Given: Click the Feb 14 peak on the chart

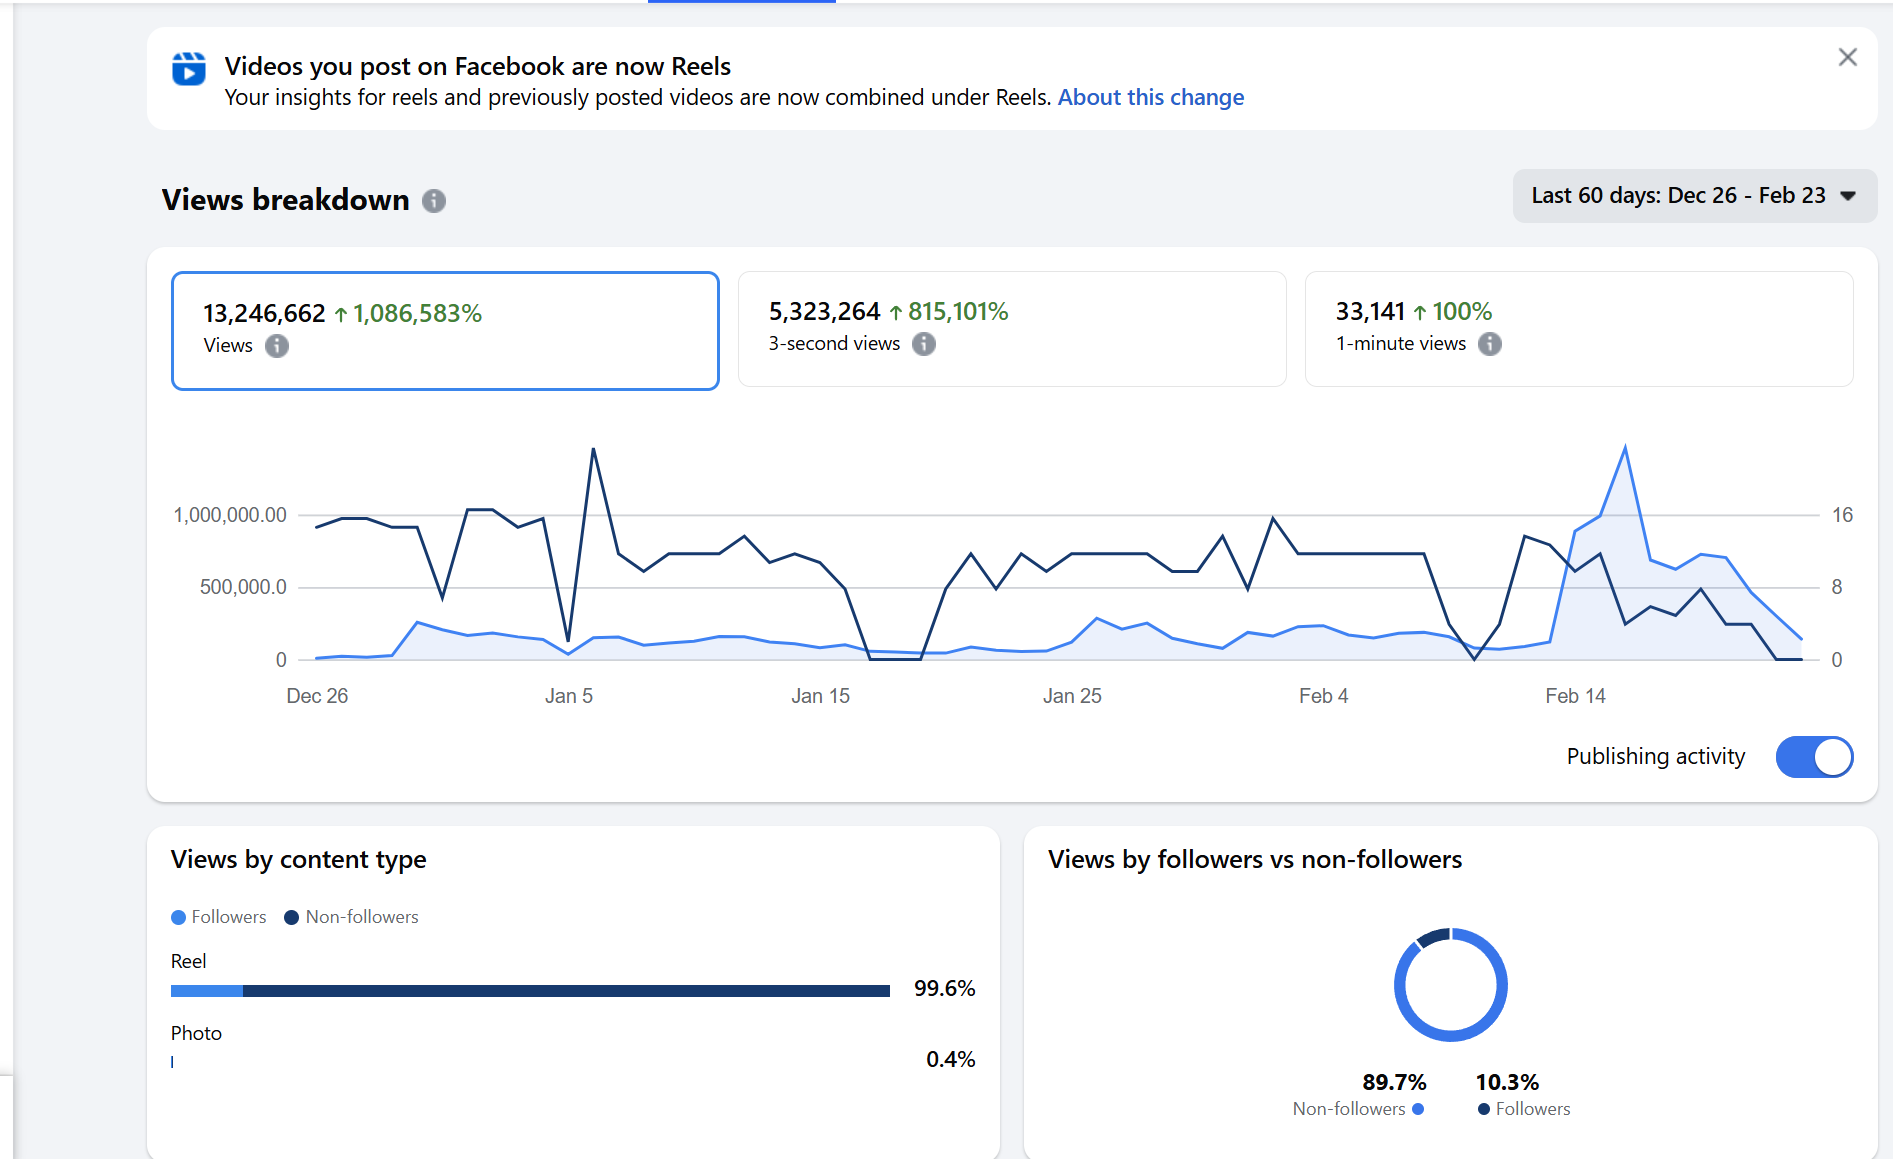Looking at the screenshot, I should click(x=1625, y=448).
